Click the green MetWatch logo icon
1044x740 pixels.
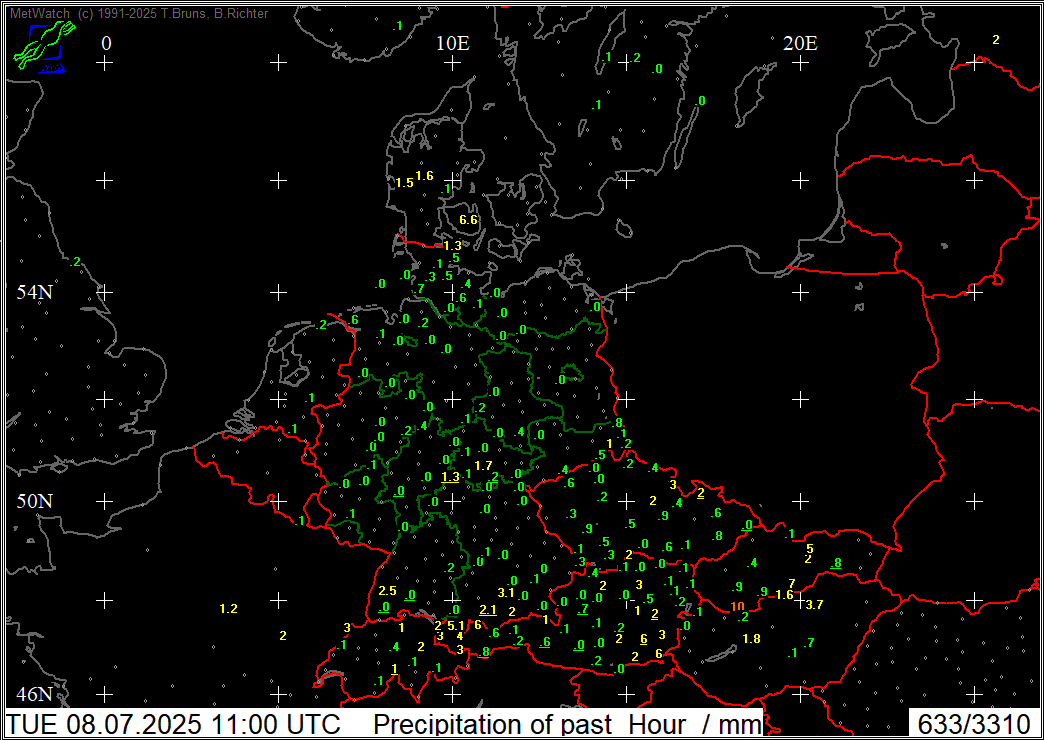(x=44, y=47)
